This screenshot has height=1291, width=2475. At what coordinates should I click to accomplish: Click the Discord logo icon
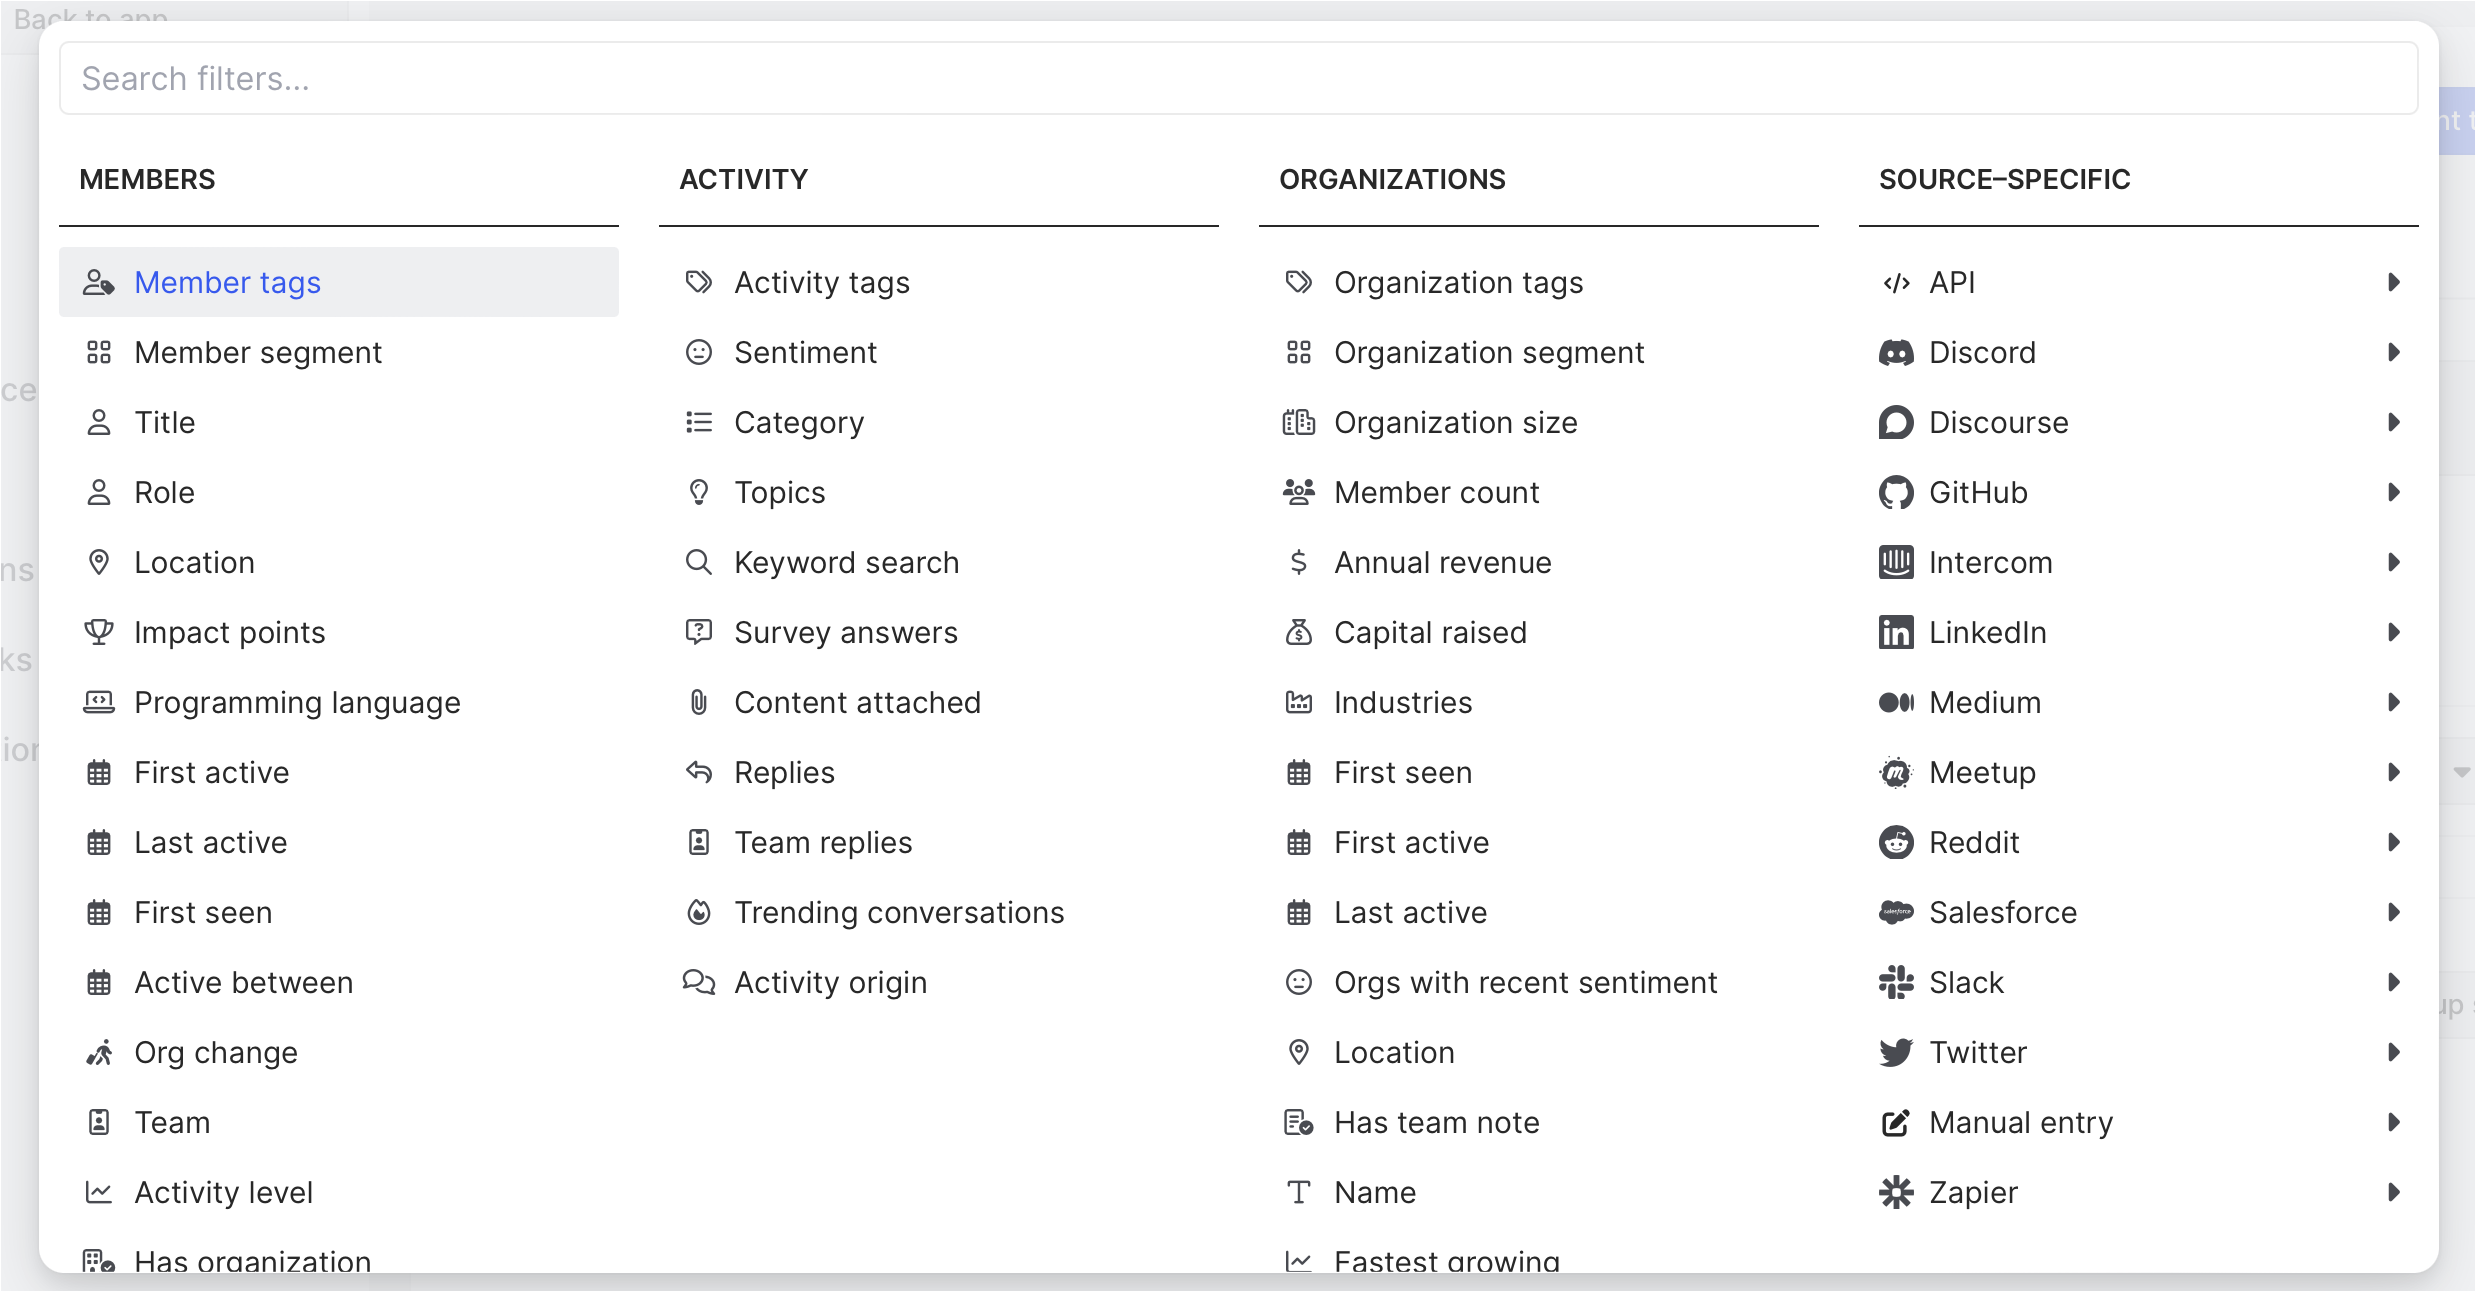click(x=1895, y=353)
